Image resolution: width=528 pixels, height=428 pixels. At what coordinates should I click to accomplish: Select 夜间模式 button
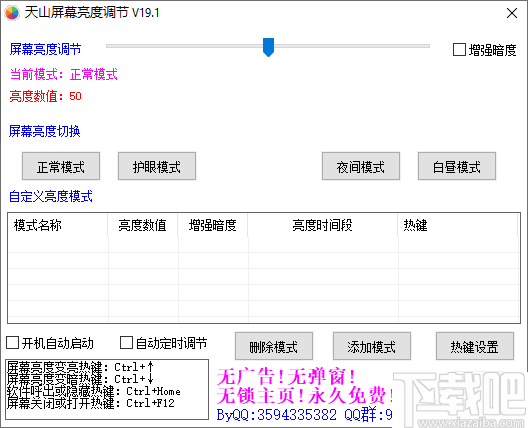(x=361, y=166)
